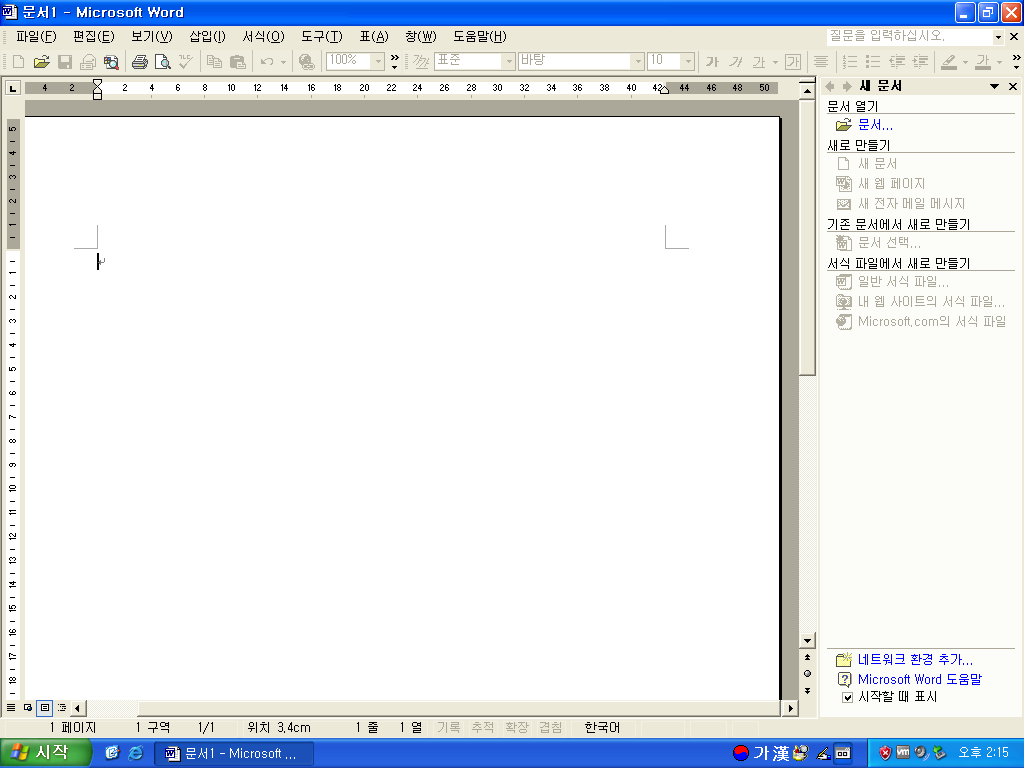Click the Print printer icon

[x=139, y=61]
